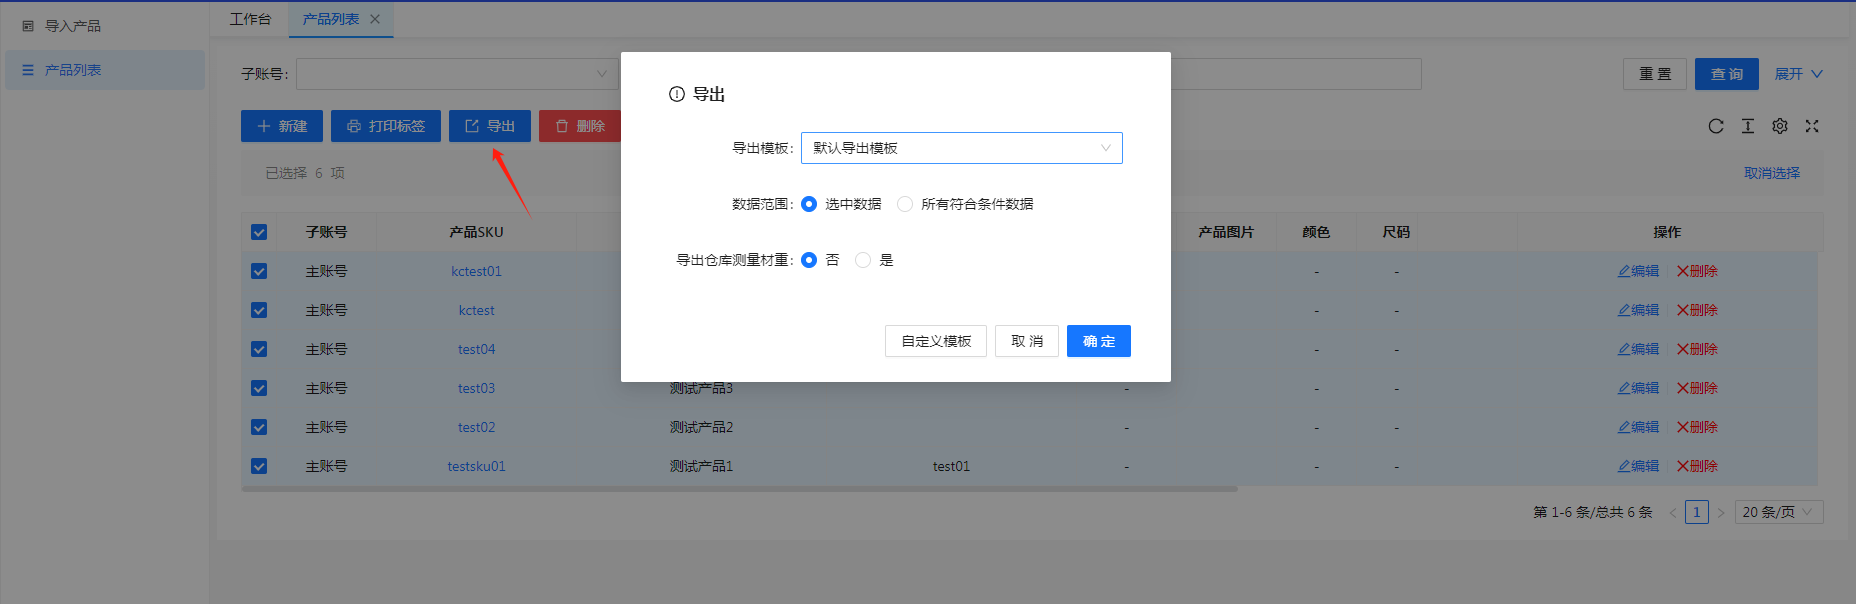This screenshot has width=1856, height=604.
Task: Click the 确定 button in export dialog
Action: 1098,341
